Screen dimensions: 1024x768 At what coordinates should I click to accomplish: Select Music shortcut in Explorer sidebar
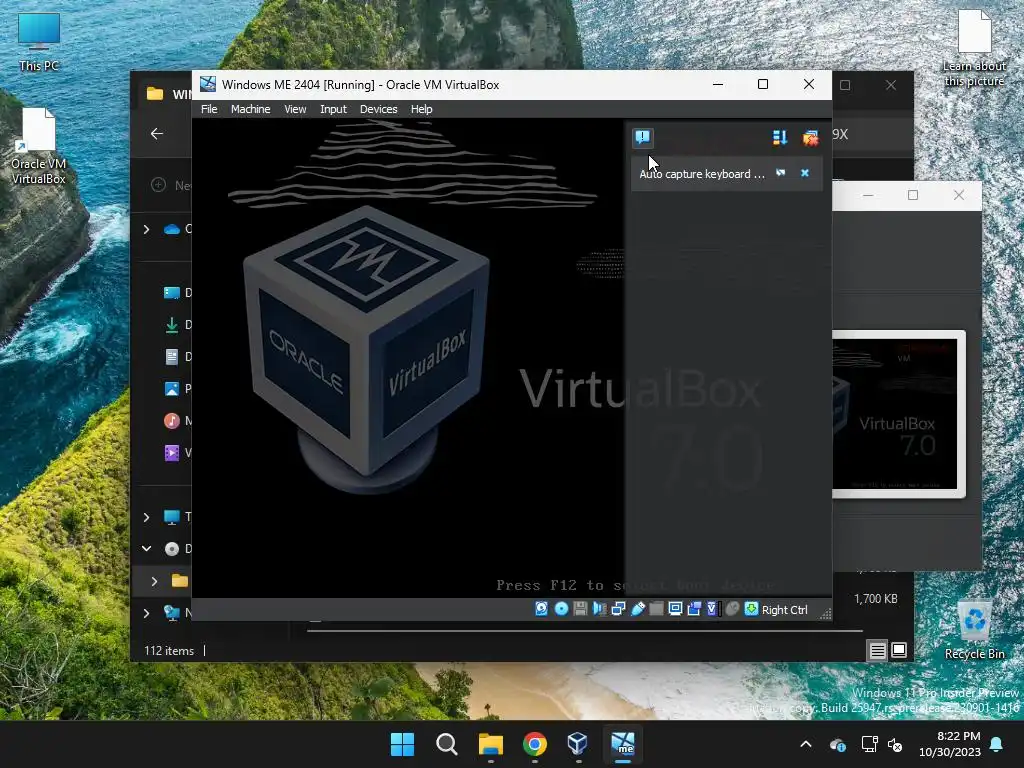[x=172, y=421]
